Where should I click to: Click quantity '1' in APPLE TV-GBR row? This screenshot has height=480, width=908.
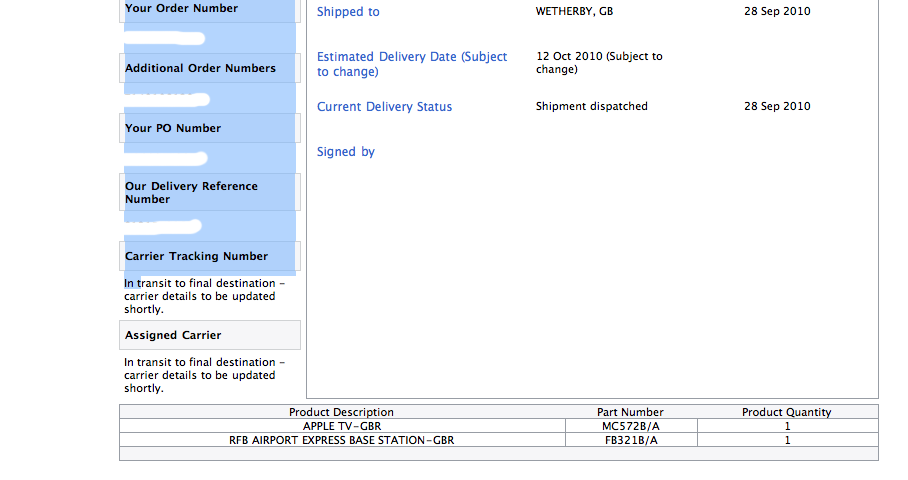point(788,426)
